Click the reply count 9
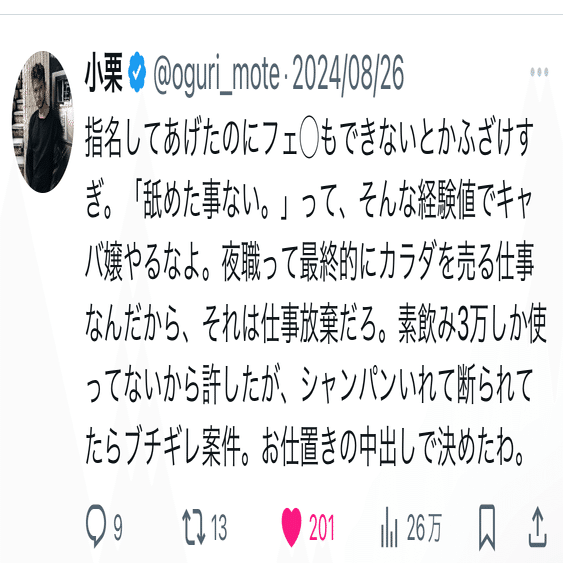The height and width of the screenshot is (563, 563). coord(118,528)
